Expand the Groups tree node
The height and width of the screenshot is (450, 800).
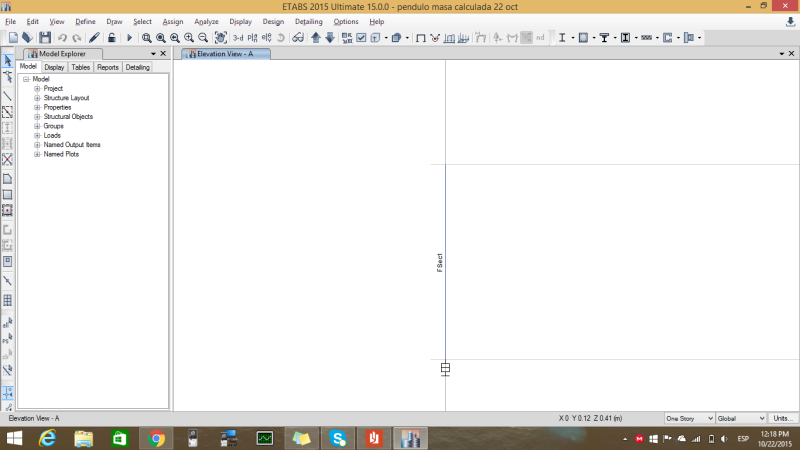click(x=37, y=126)
